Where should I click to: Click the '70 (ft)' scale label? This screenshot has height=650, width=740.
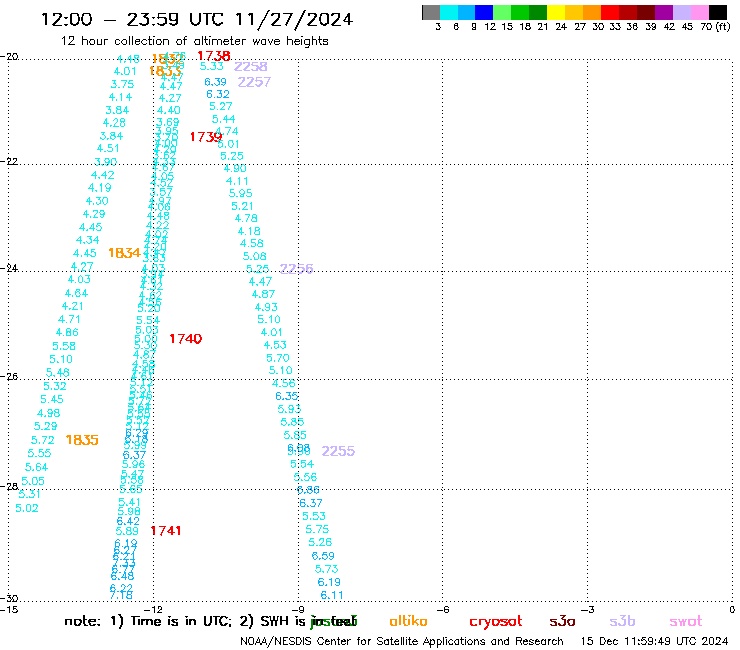[715, 26]
